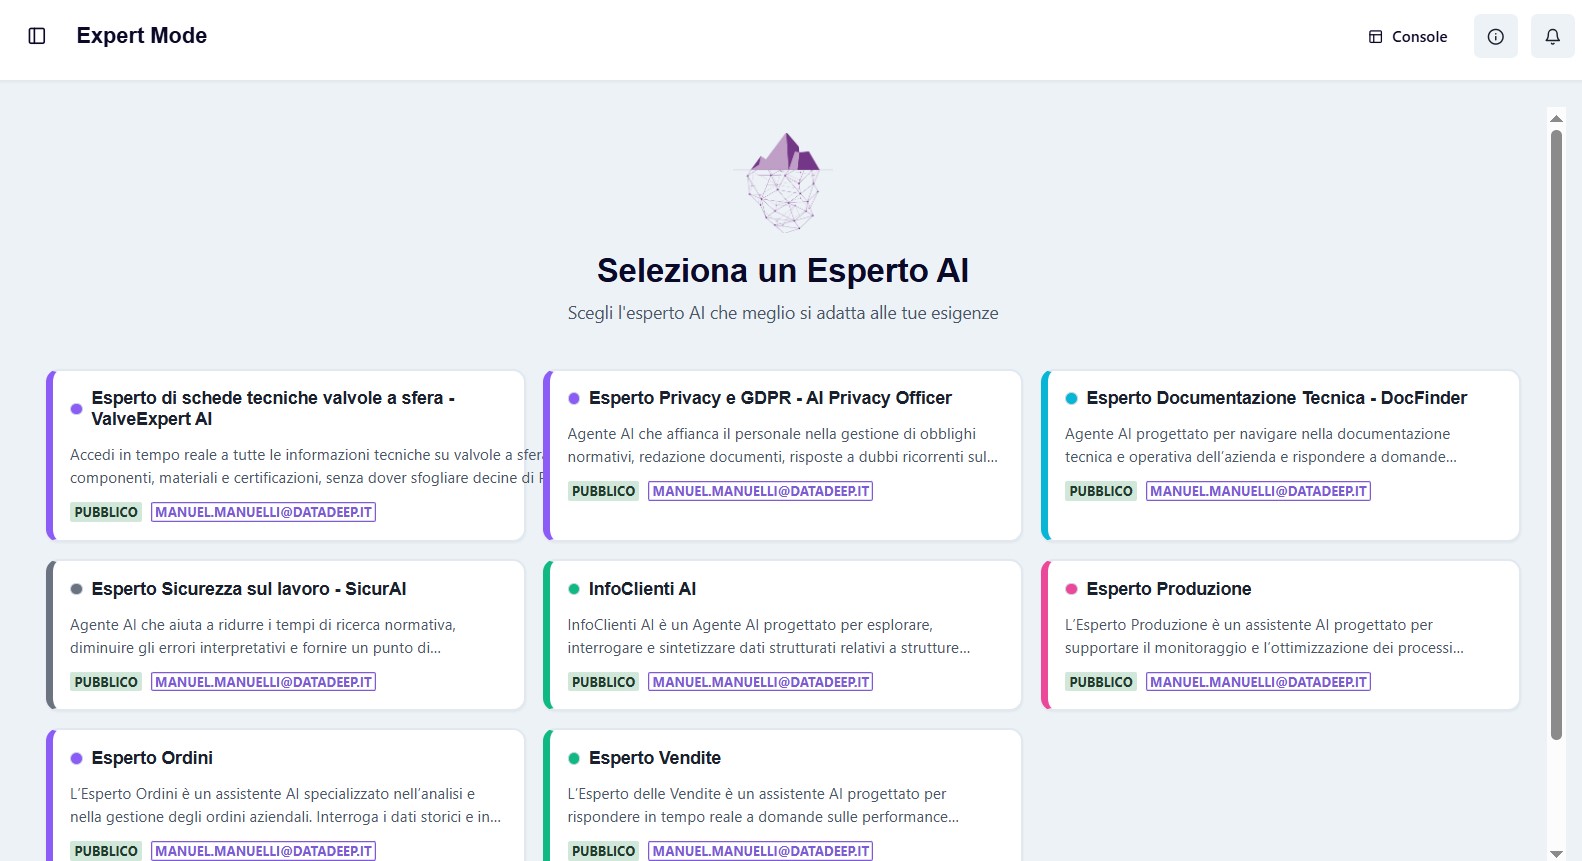Click description 'Agente AI che aiuta a ridurre'

(263, 636)
